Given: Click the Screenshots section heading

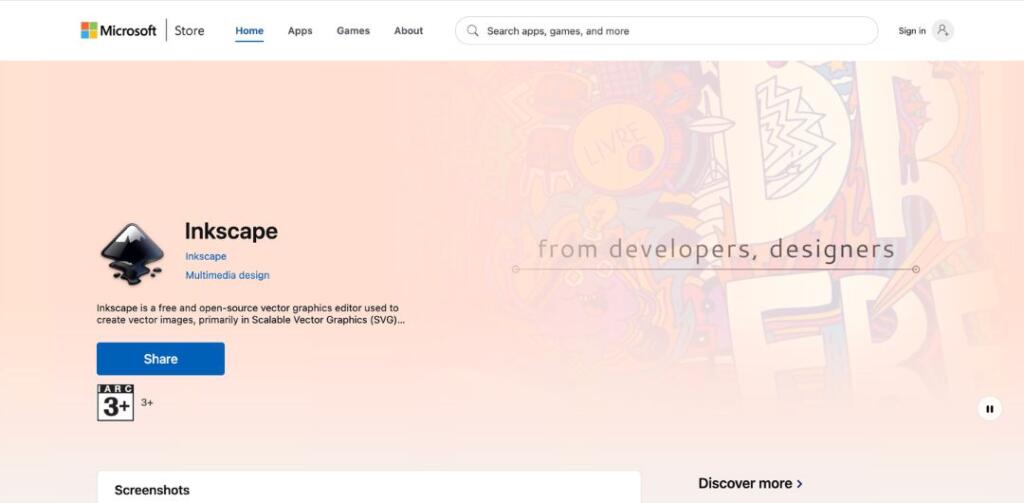Looking at the screenshot, I should (152, 490).
